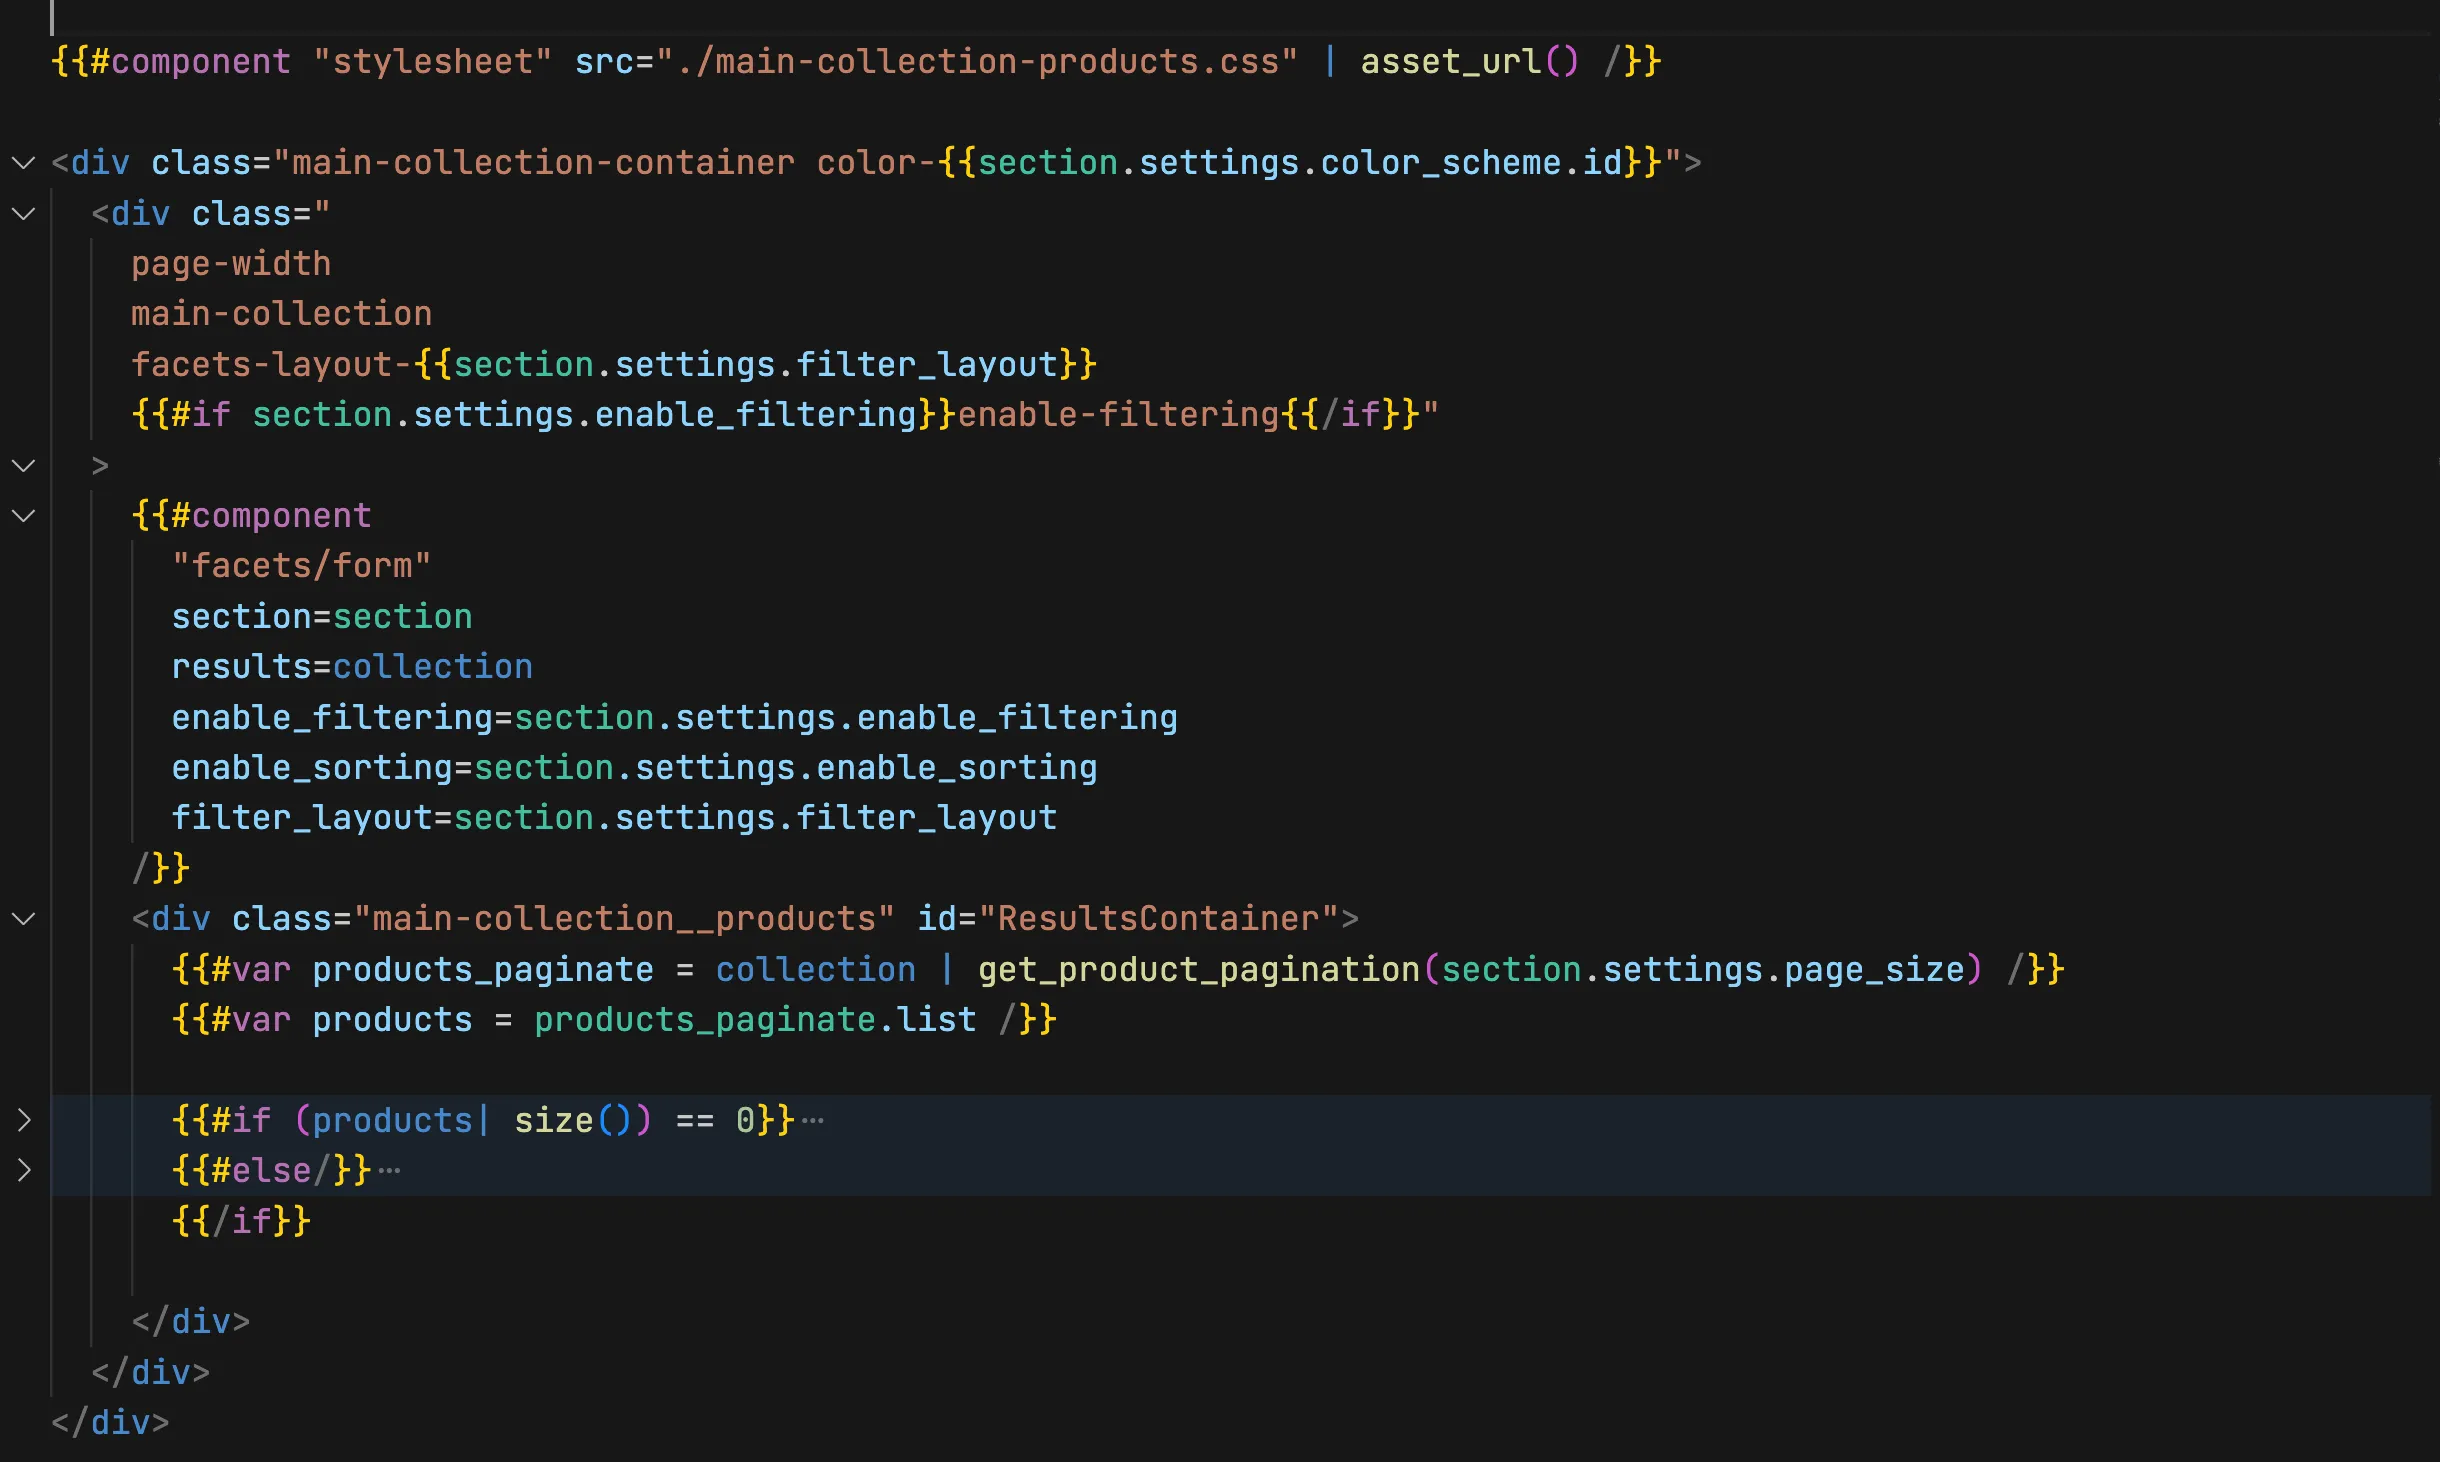Click the enable_sorting attribute name
Image resolution: width=2440 pixels, height=1462 pixels.
click(312, 768)
